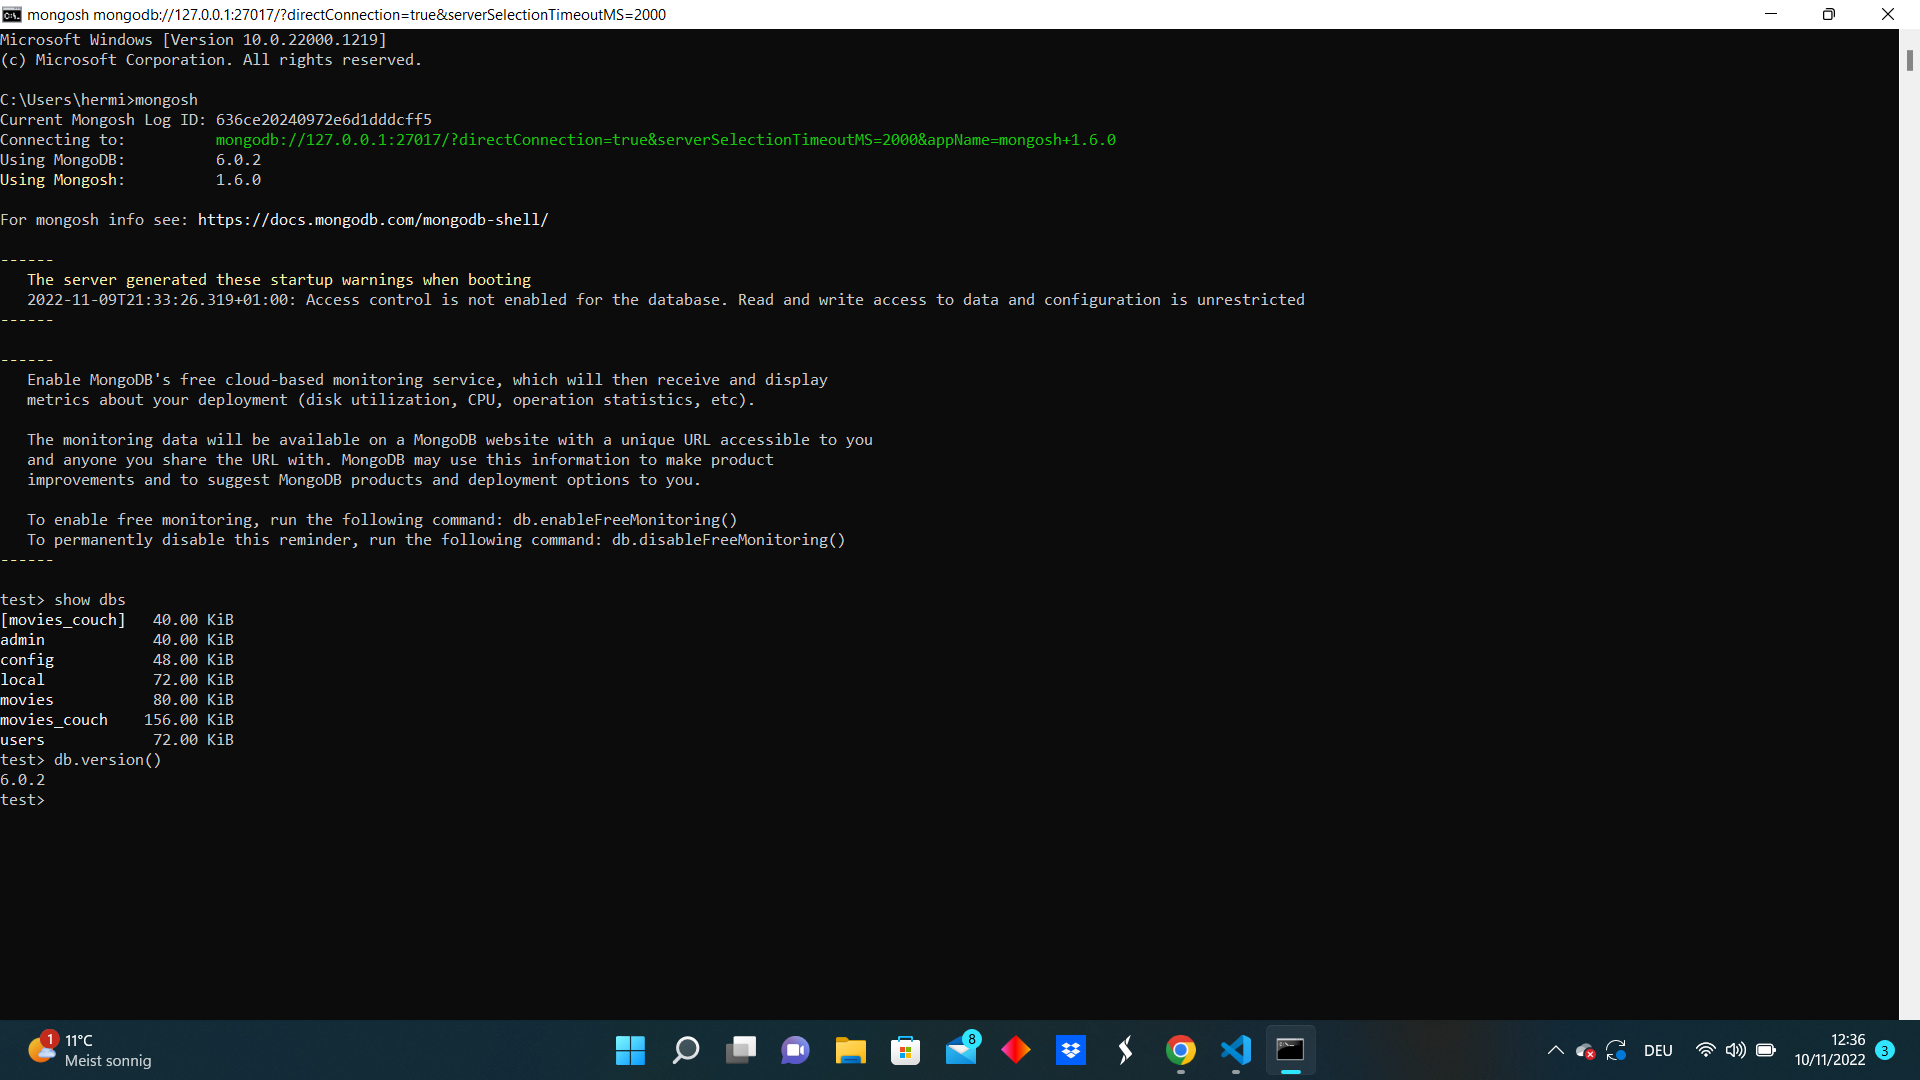Viewport: 1920px width, 1080px height.
Task: Open the DEU keyboard language switcher
Action: (x=1658, y=1050)
